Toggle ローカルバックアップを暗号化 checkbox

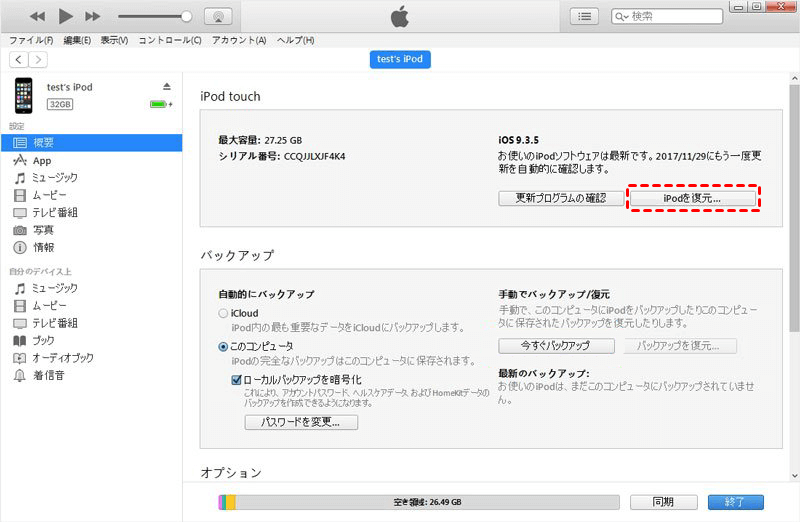point(236,380)
